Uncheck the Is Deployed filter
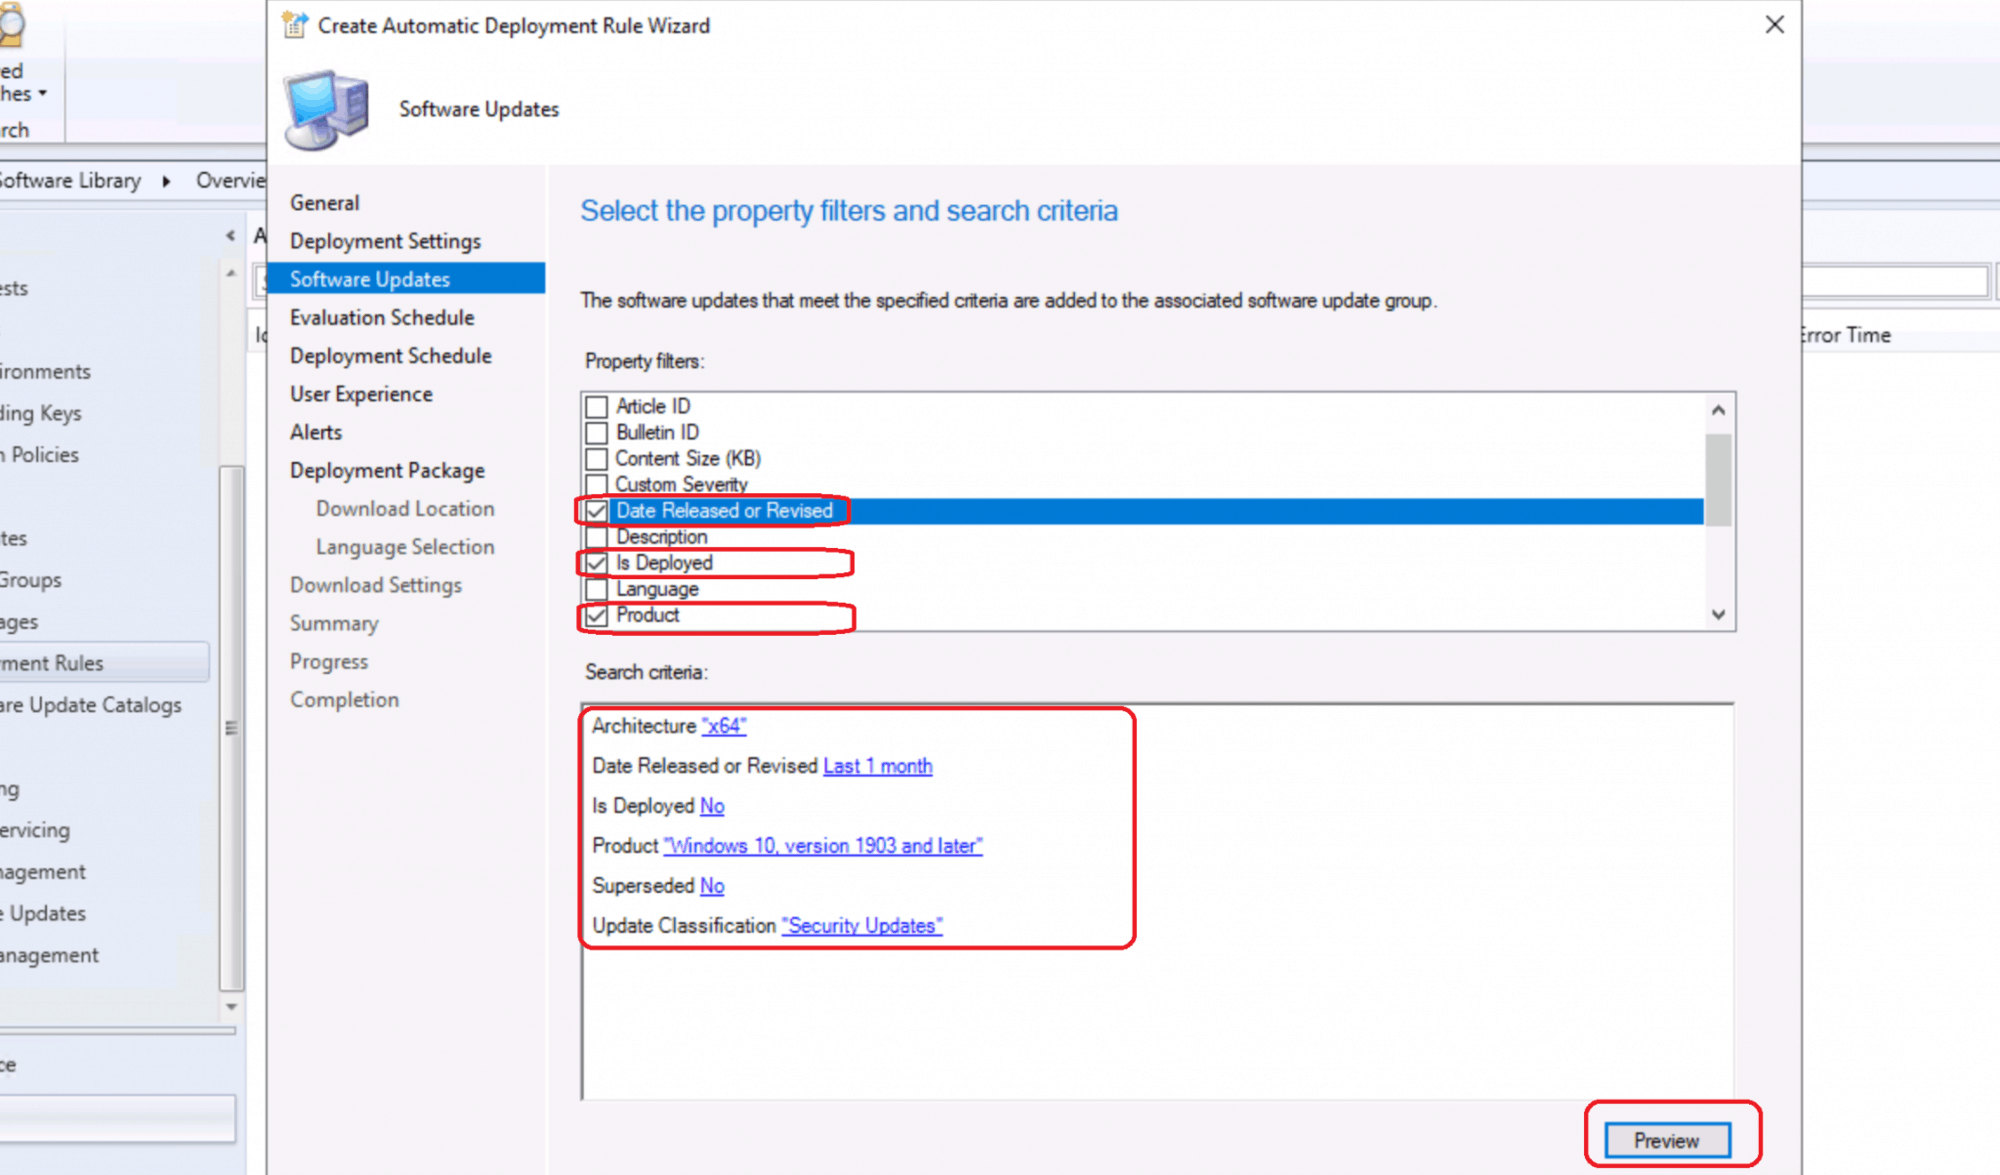Viewport: 2000px width, 1175px height. pos(597,563)
